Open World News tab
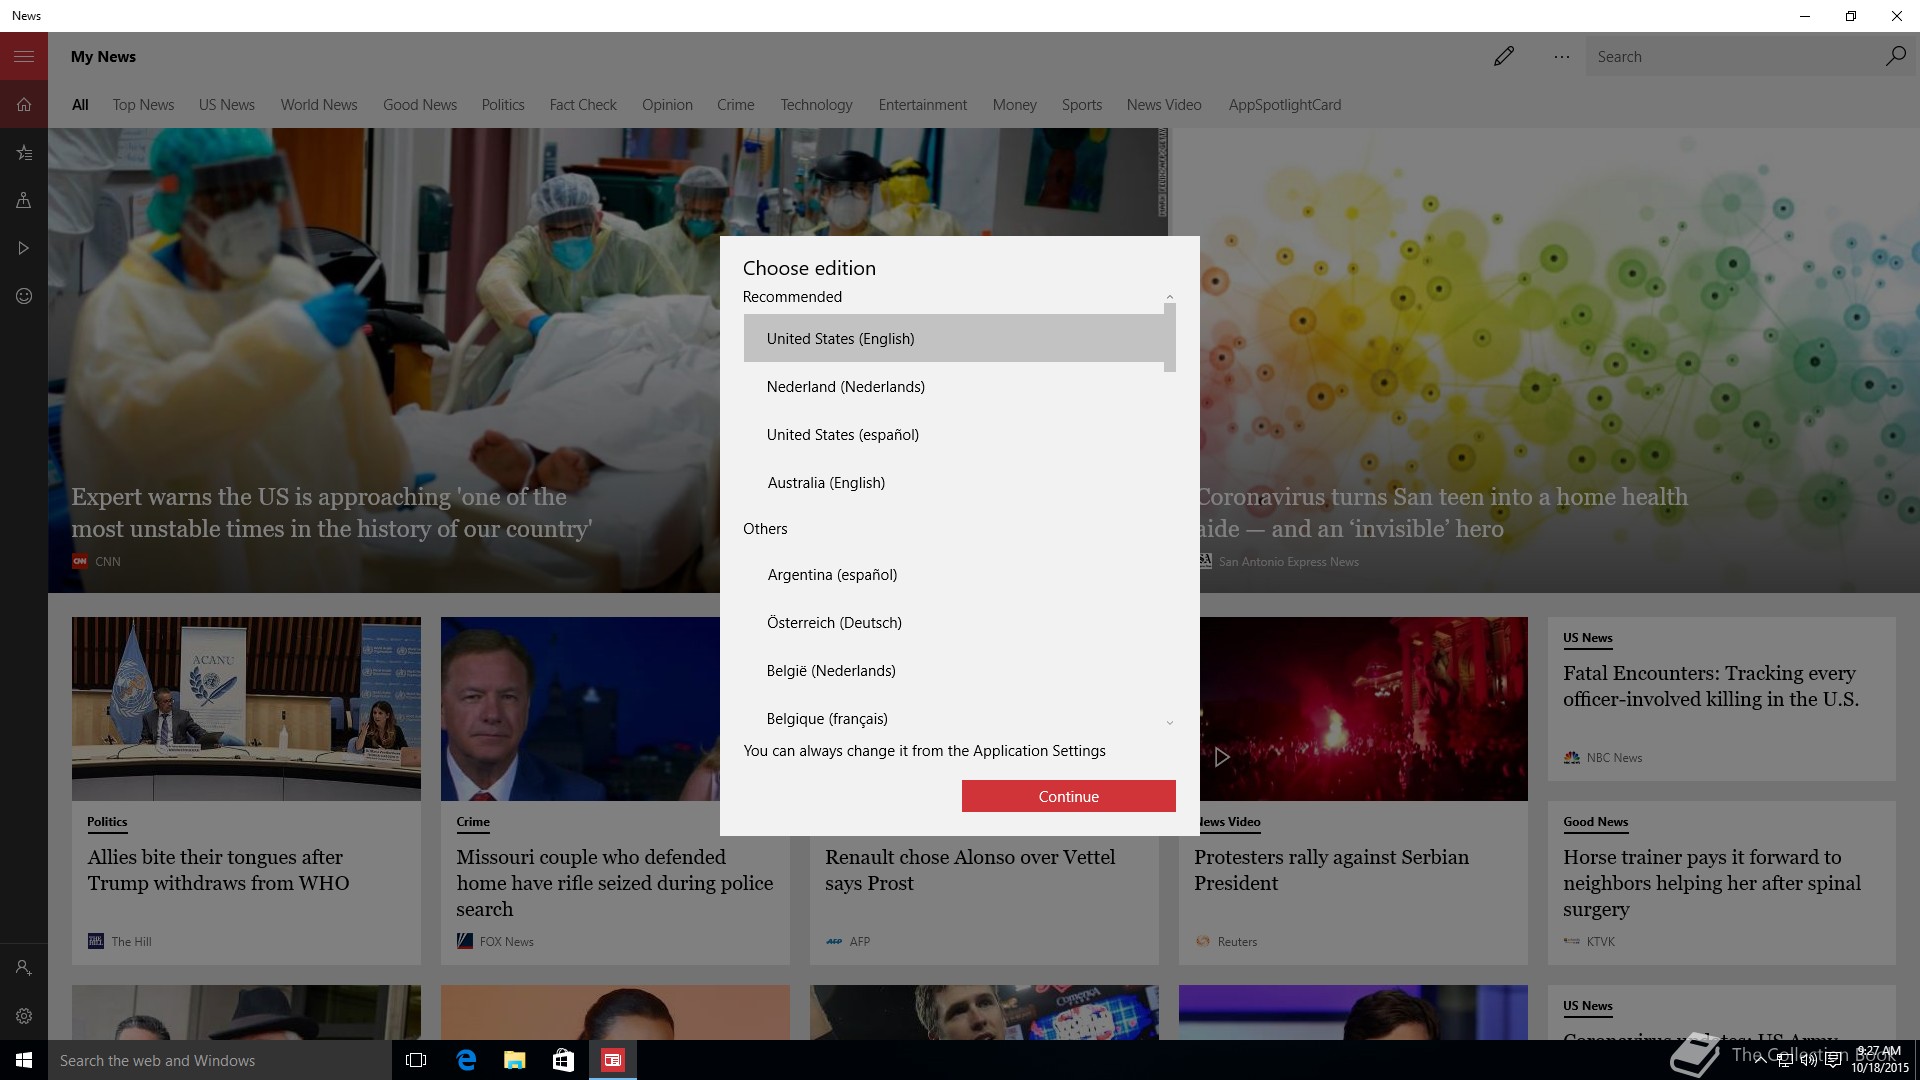 (x=319, y=105)
